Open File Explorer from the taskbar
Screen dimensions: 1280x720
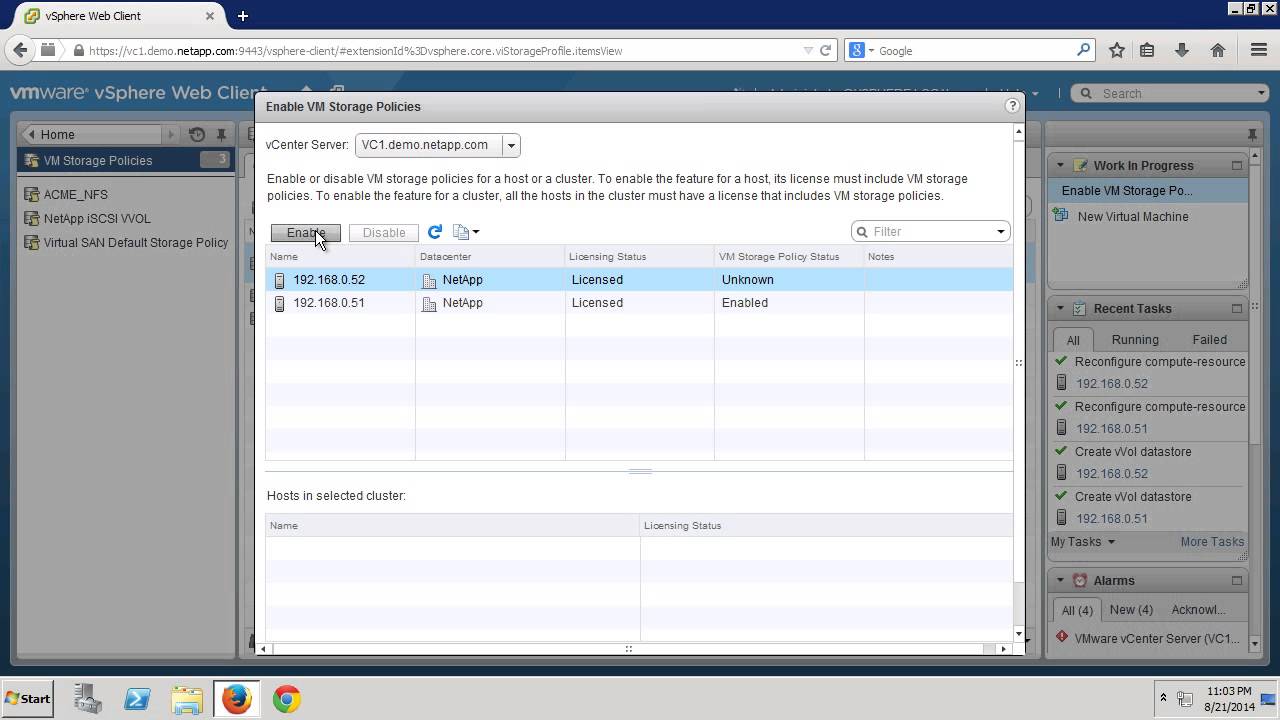tap(187, 699)
